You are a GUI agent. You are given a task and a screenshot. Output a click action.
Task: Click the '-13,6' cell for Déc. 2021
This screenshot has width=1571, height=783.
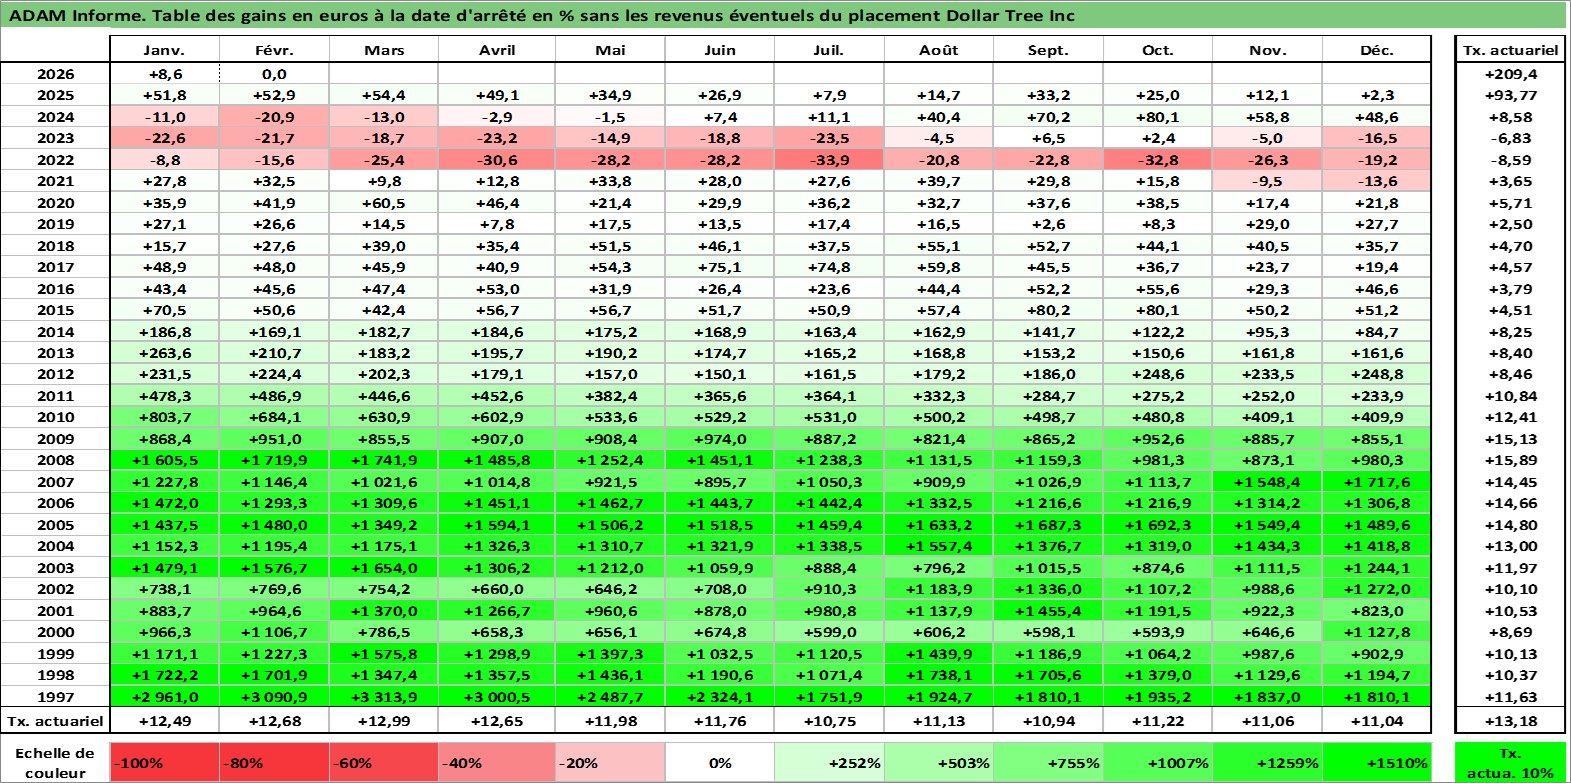pos(1377,181)
